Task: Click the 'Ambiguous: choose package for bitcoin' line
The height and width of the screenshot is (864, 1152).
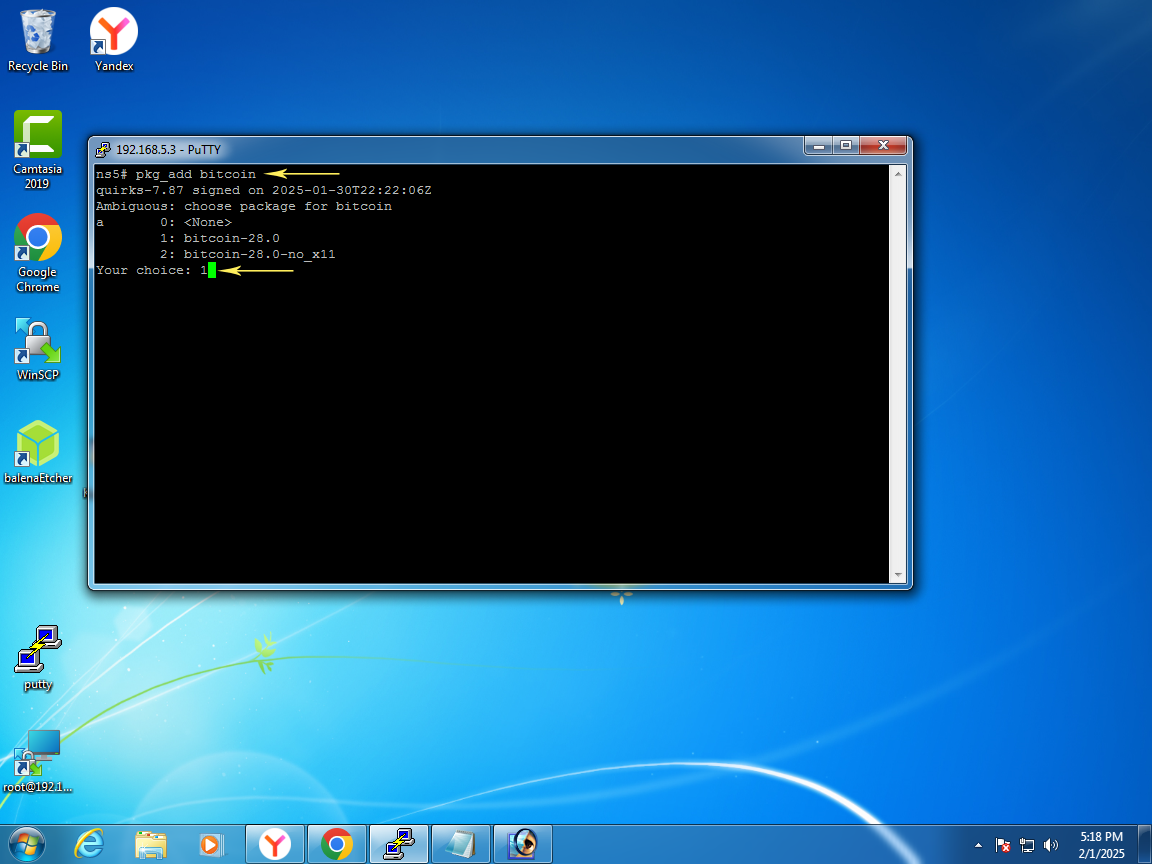Action: (x=244, y=206)
